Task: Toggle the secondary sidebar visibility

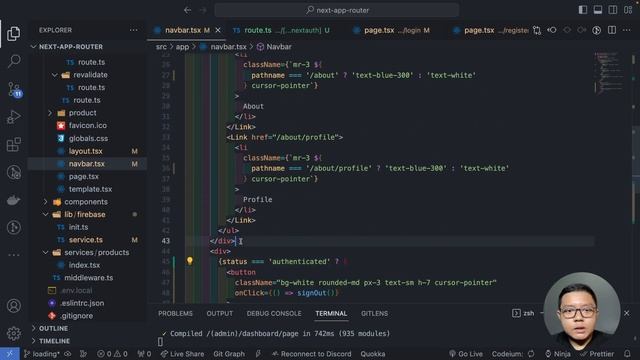Action: [x=613, y=10]
